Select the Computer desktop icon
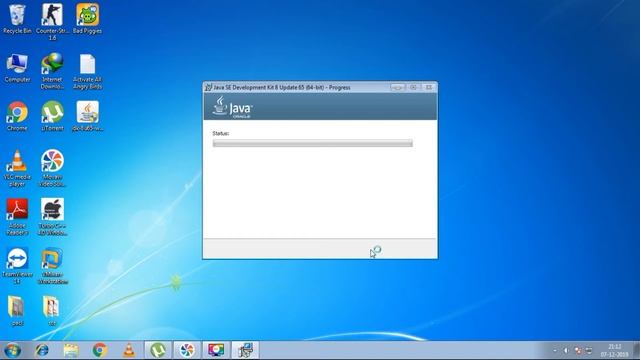The width and height of the screenshot is (640, 360). point(17,68)
